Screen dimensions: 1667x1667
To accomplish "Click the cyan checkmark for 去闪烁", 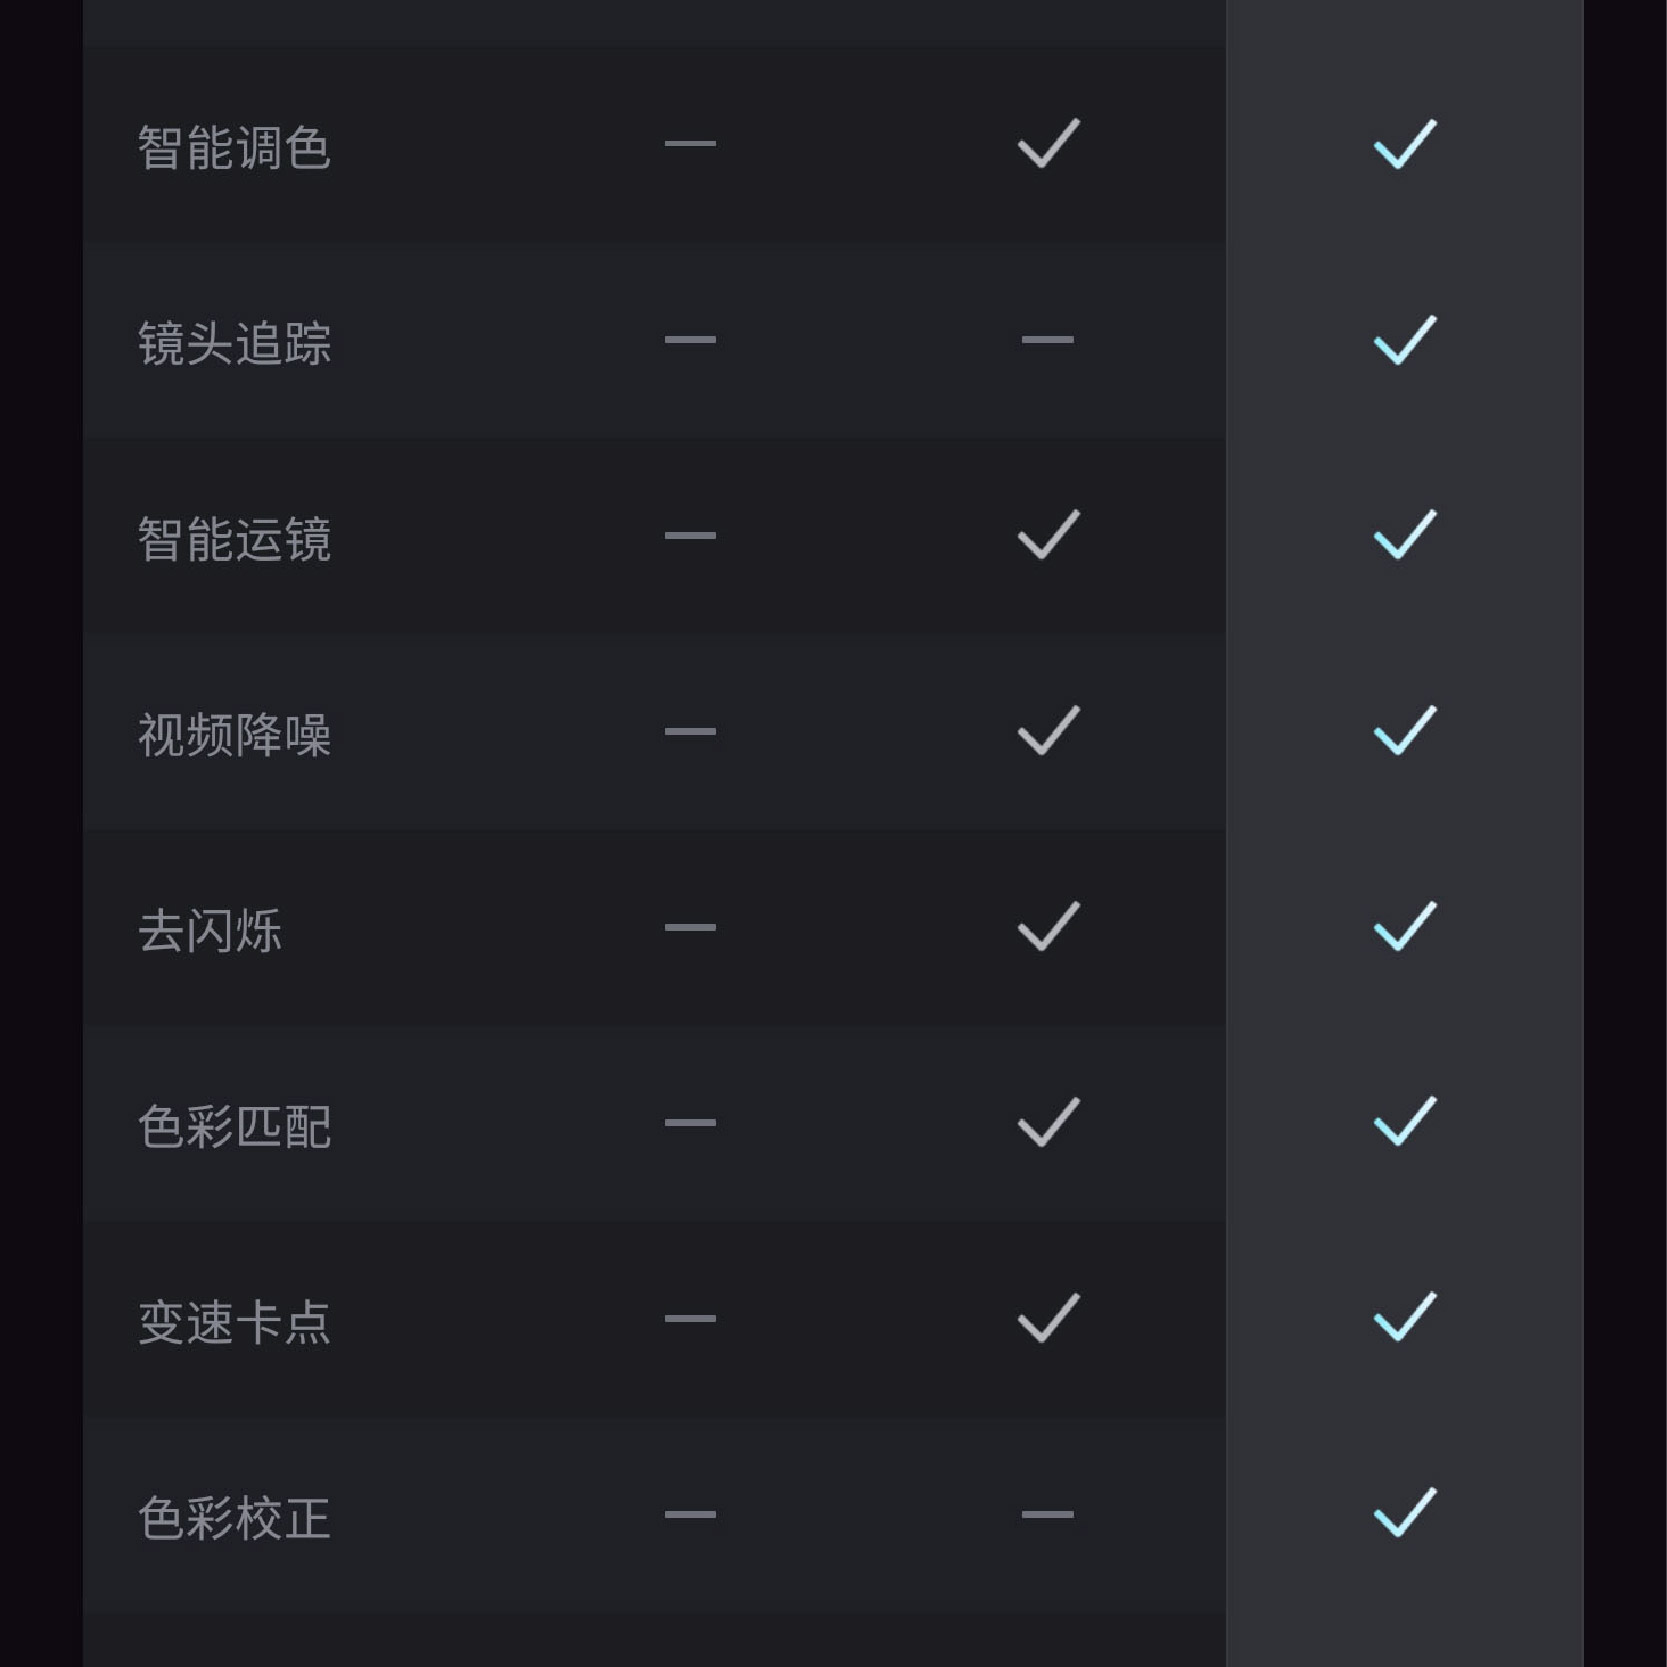I will point(1404,927).
